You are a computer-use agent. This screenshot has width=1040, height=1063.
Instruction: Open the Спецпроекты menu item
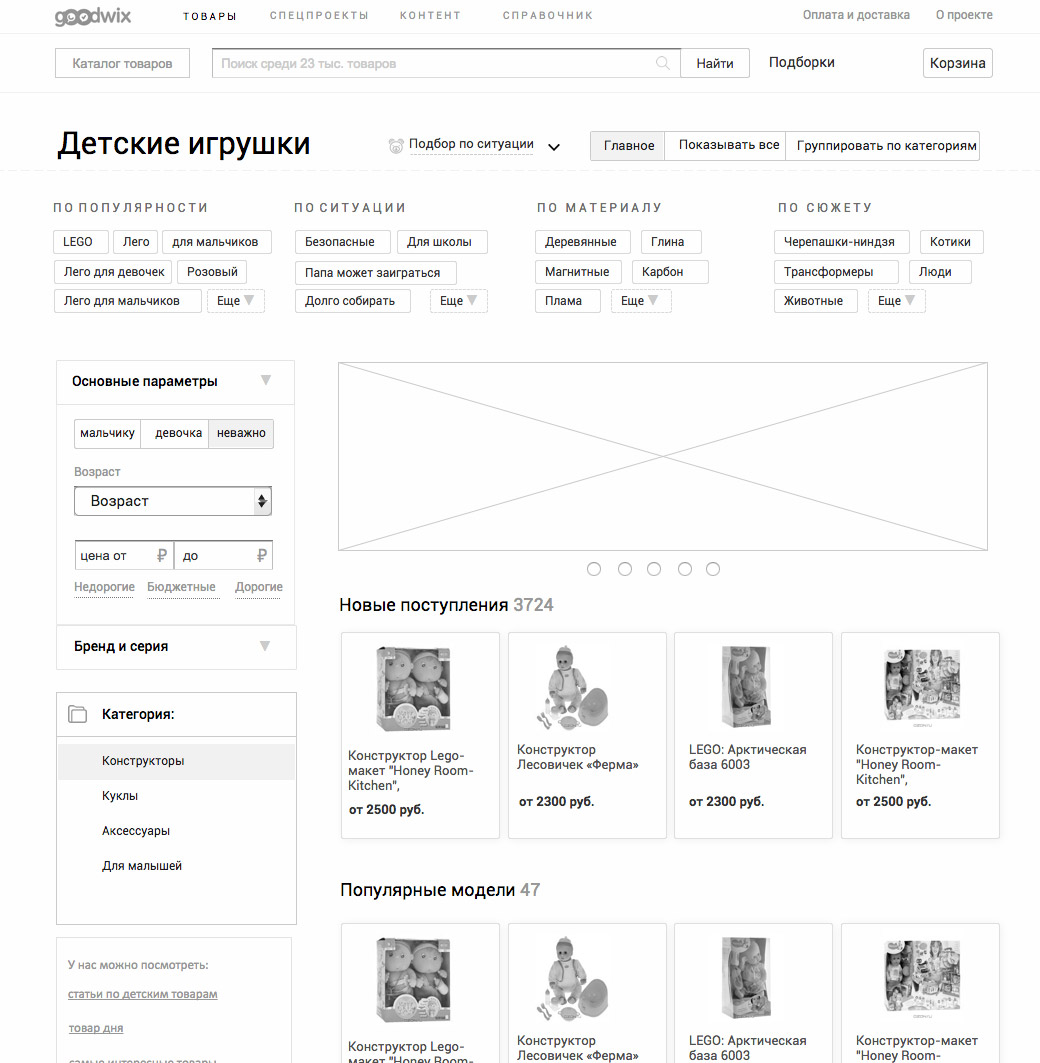point(319,16)
